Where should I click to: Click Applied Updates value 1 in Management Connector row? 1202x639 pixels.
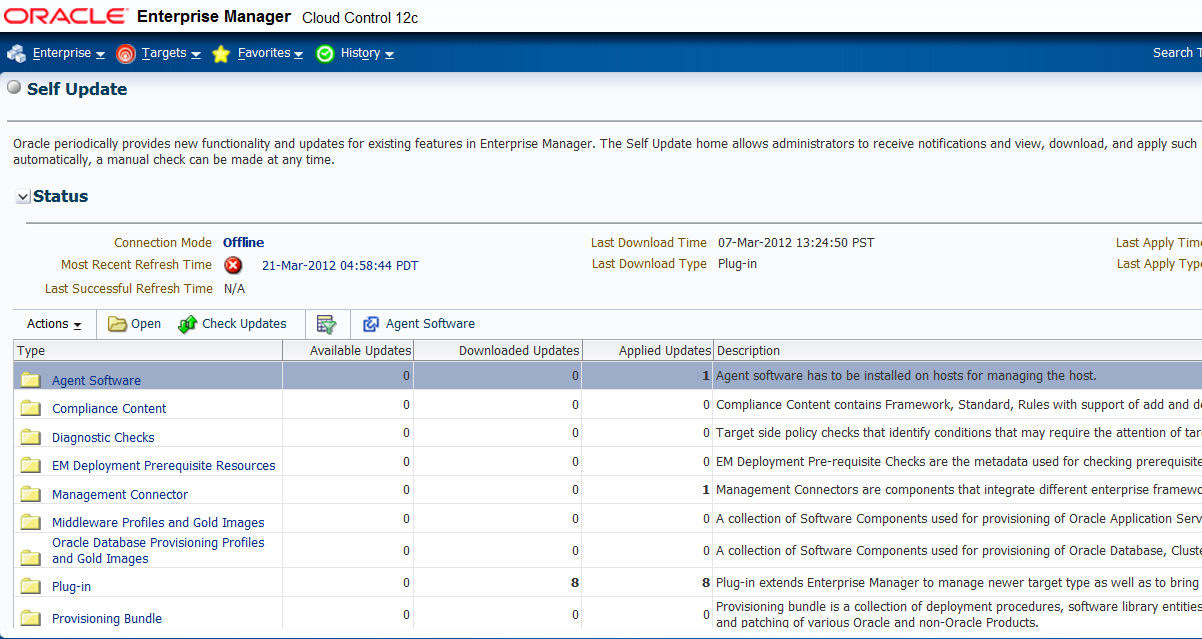pos(706,490)
